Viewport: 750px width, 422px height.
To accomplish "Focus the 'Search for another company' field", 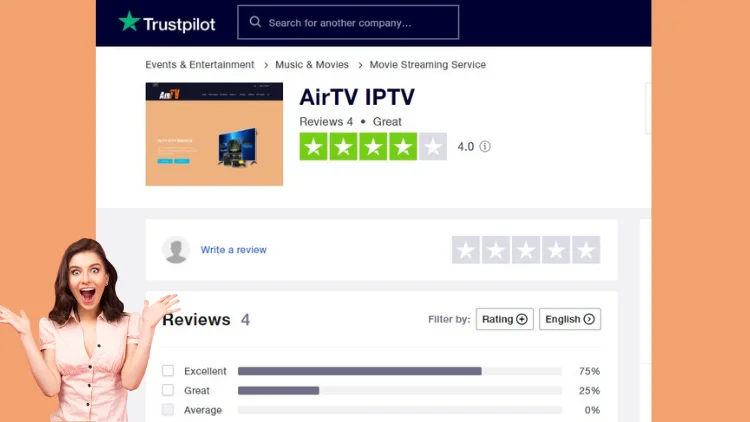I will tap(348, 22).
